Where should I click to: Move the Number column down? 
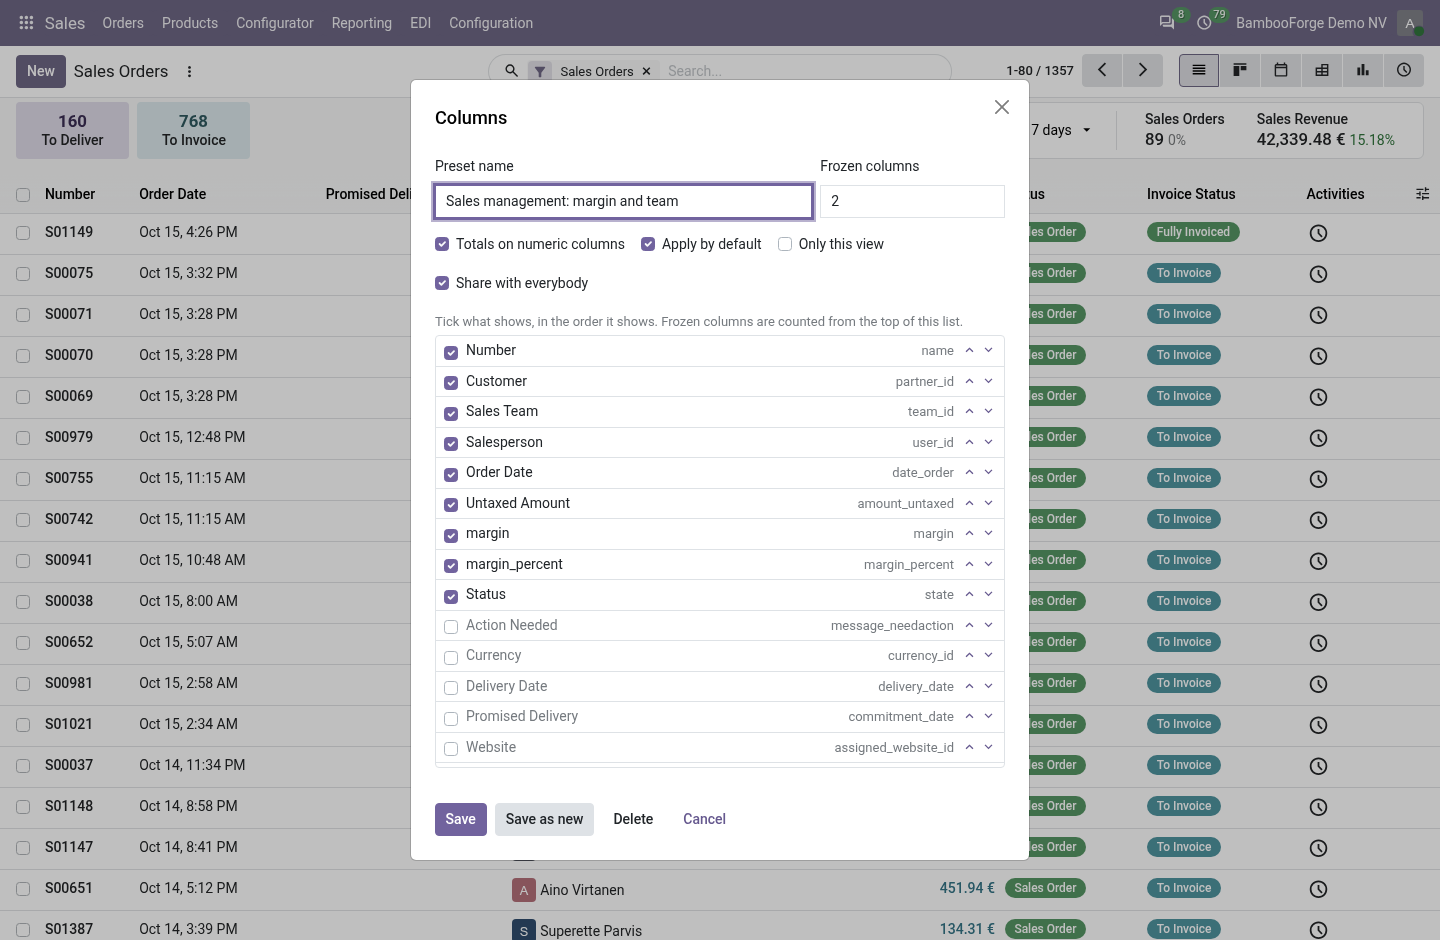click(988, 350)
